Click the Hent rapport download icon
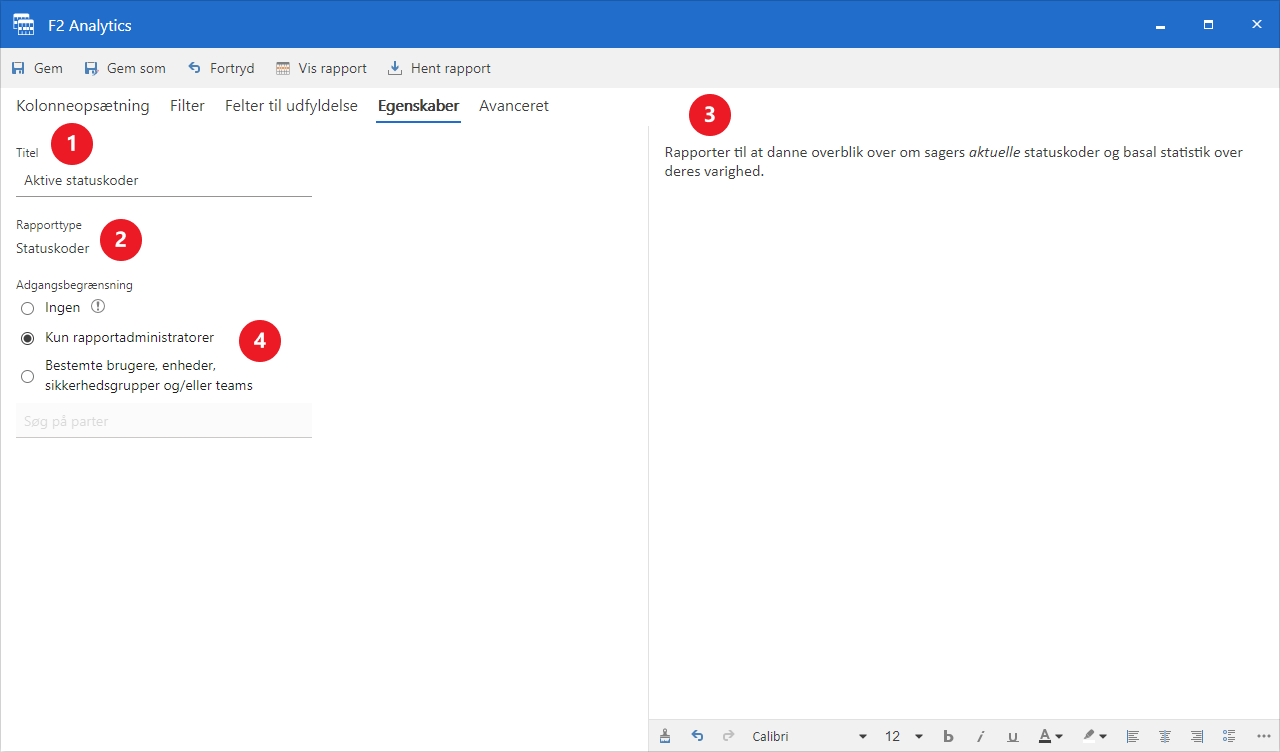Image resolution: width=1280 pixels, height=752 pixels. tap(395, 69)
